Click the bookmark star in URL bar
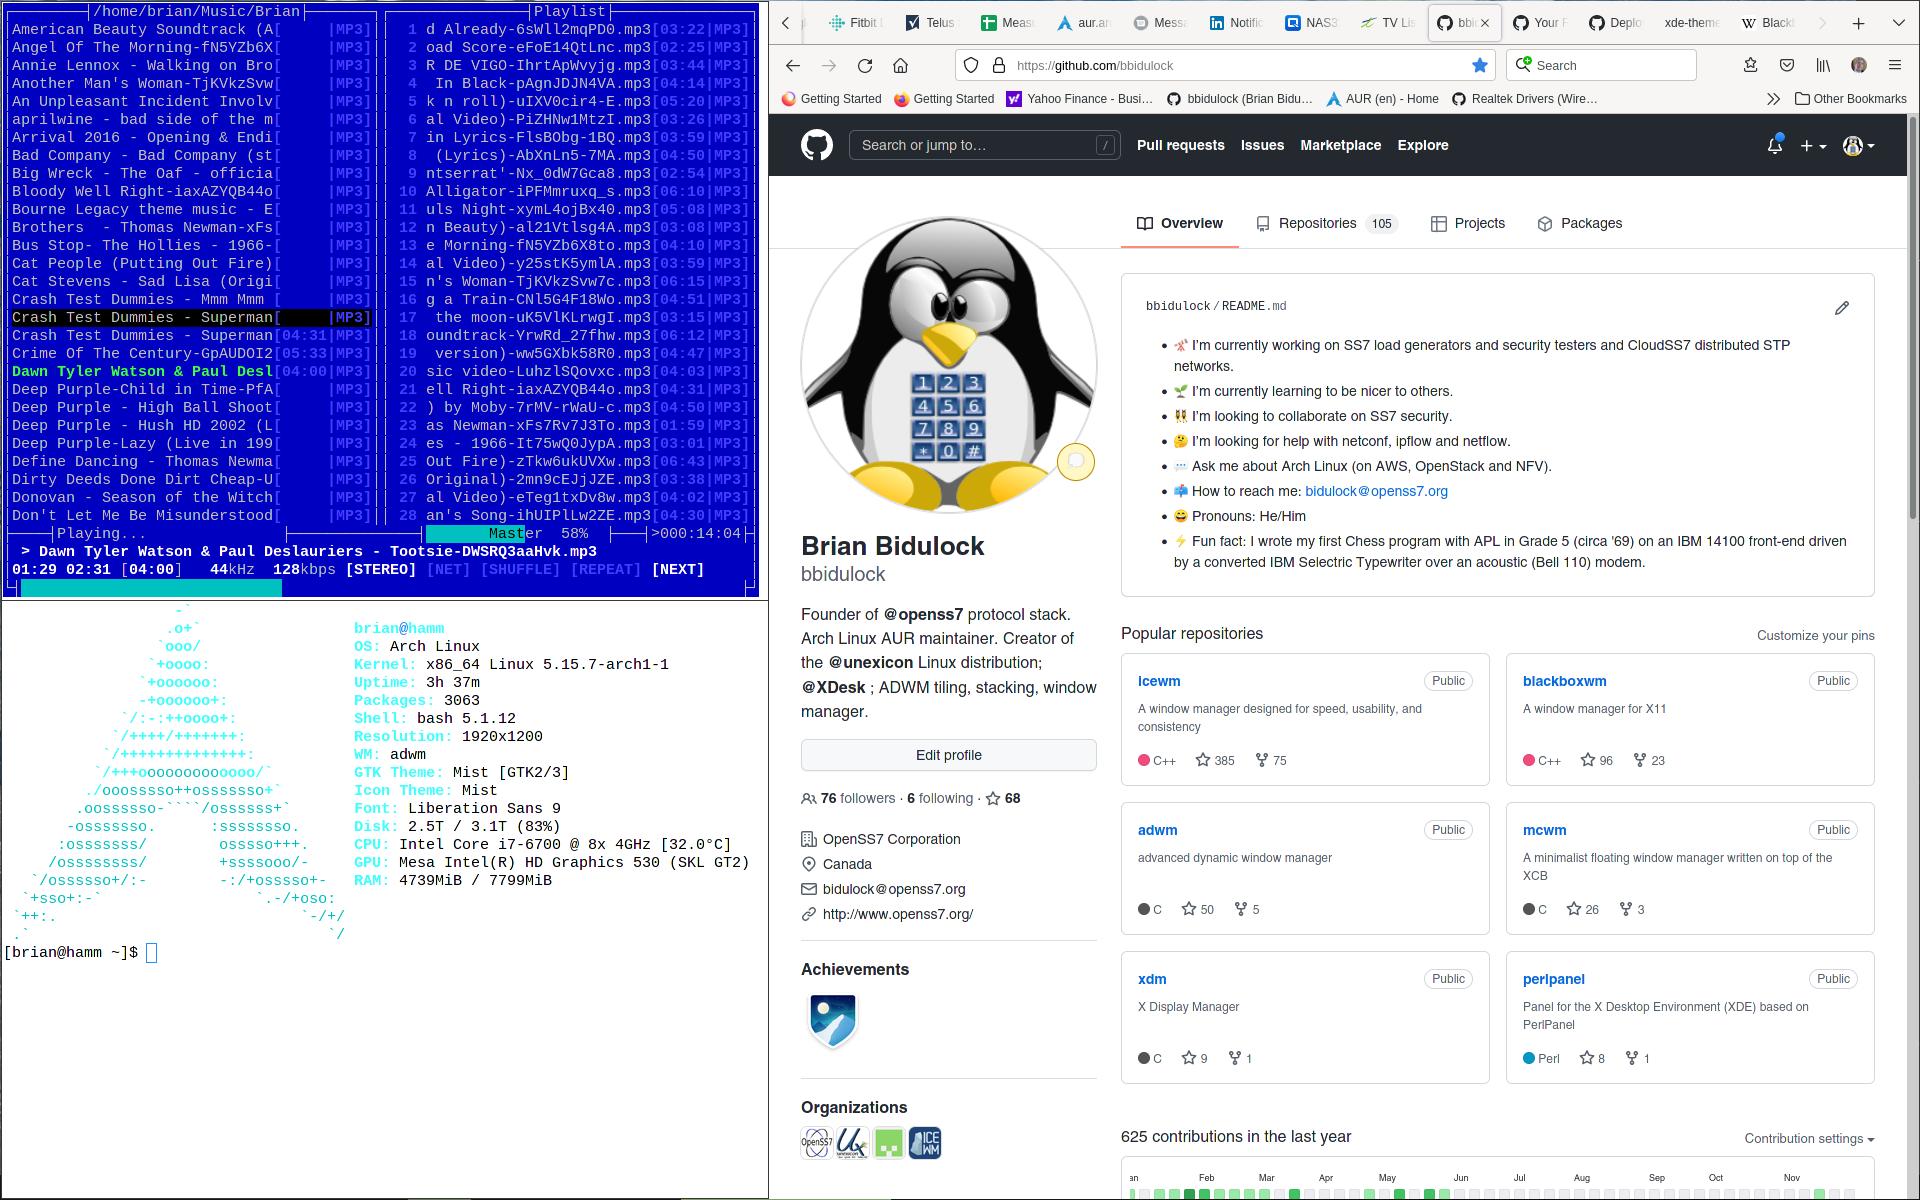The image size is (1920, 1200). coord(1479,66)
